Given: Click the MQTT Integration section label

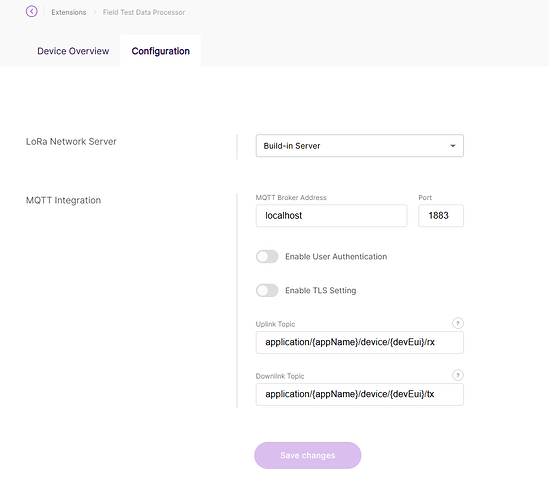Looking at the screenshot, I should 63,200.
